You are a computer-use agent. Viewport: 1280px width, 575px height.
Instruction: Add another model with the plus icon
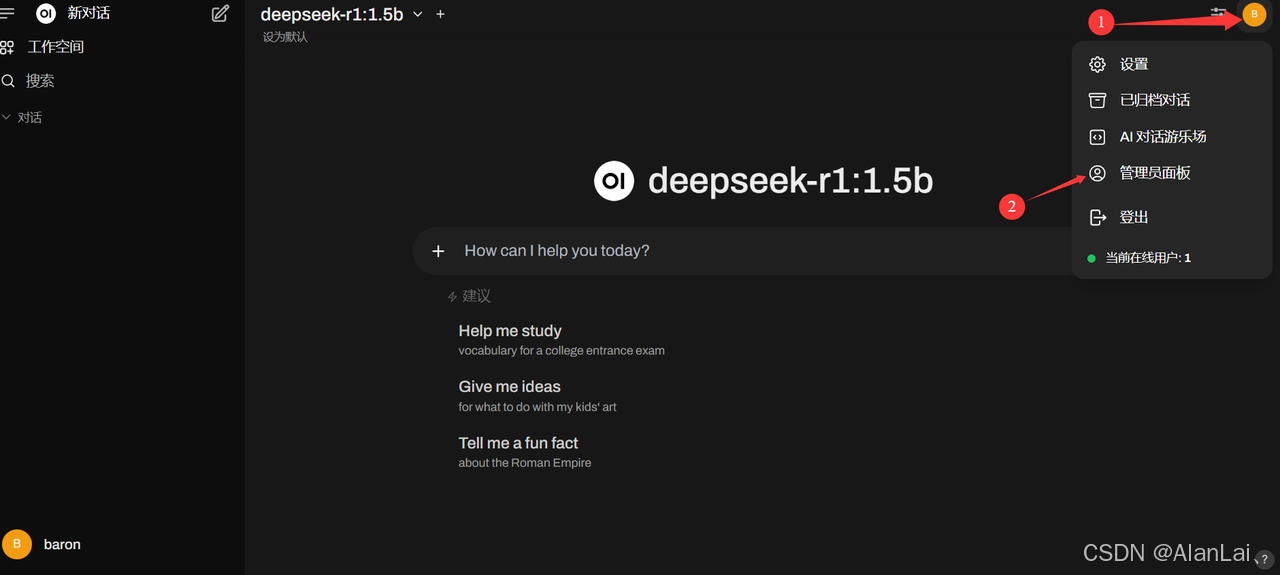pos(441,14)
